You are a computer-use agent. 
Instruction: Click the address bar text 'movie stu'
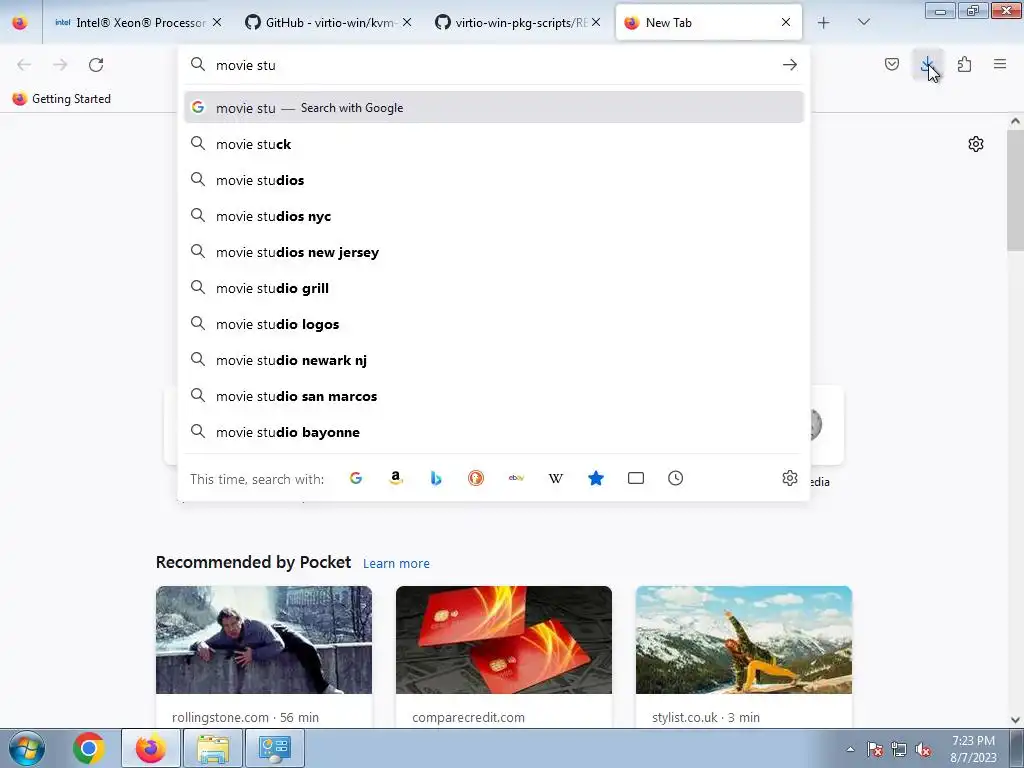246,65
